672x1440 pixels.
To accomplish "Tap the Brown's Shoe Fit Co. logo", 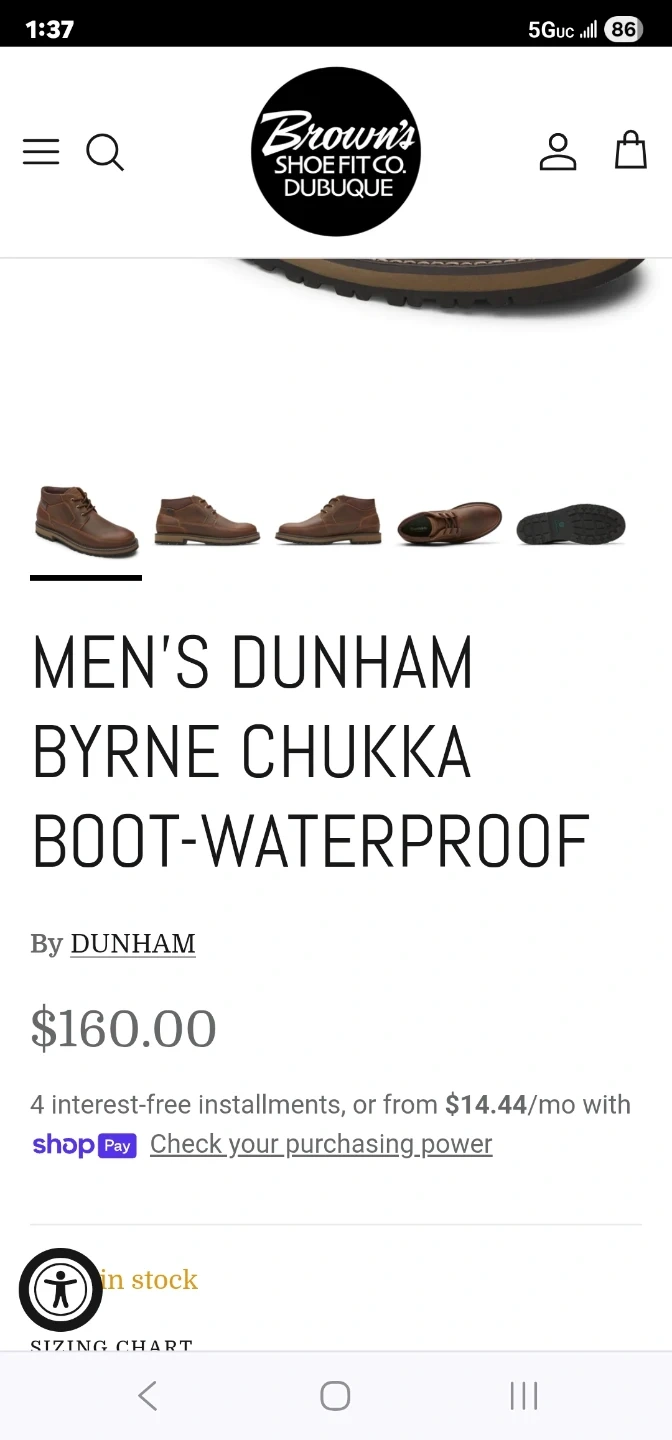I will tap(336, 152).
